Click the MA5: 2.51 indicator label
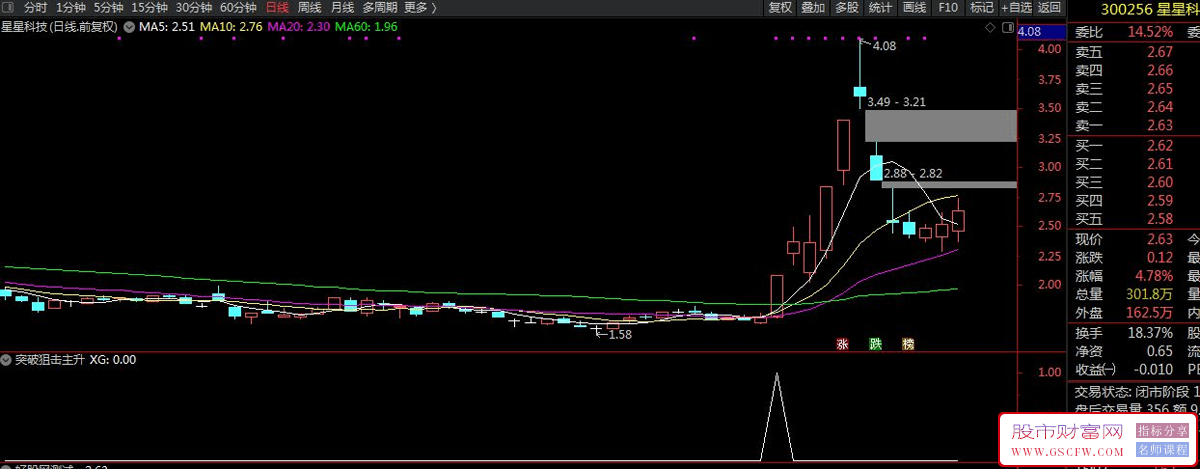Screen dimensions: 1200x469 click(167, 27)
